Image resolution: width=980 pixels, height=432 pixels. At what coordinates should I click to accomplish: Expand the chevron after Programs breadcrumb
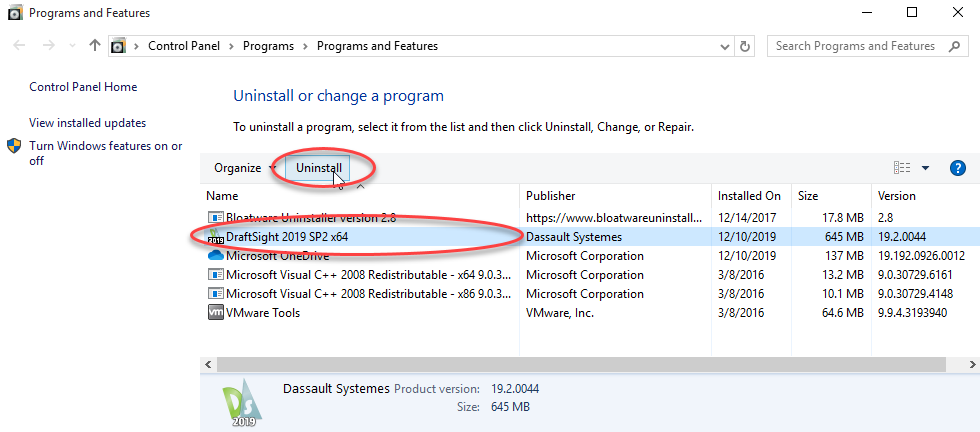[305, 46]
